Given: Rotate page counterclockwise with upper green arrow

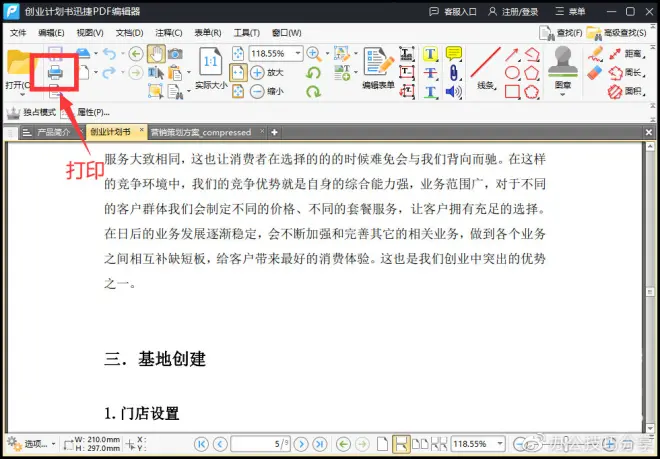Looking at the screenshot, I should click(313, 73).
